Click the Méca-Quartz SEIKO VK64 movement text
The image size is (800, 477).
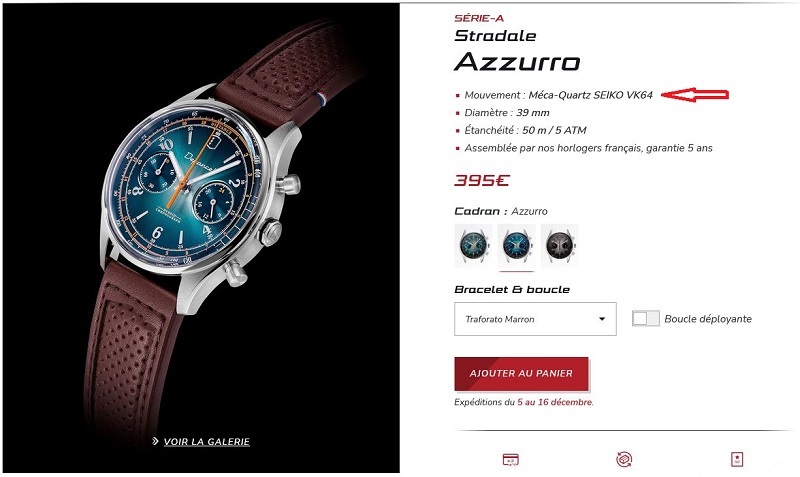tap(590, 95)
